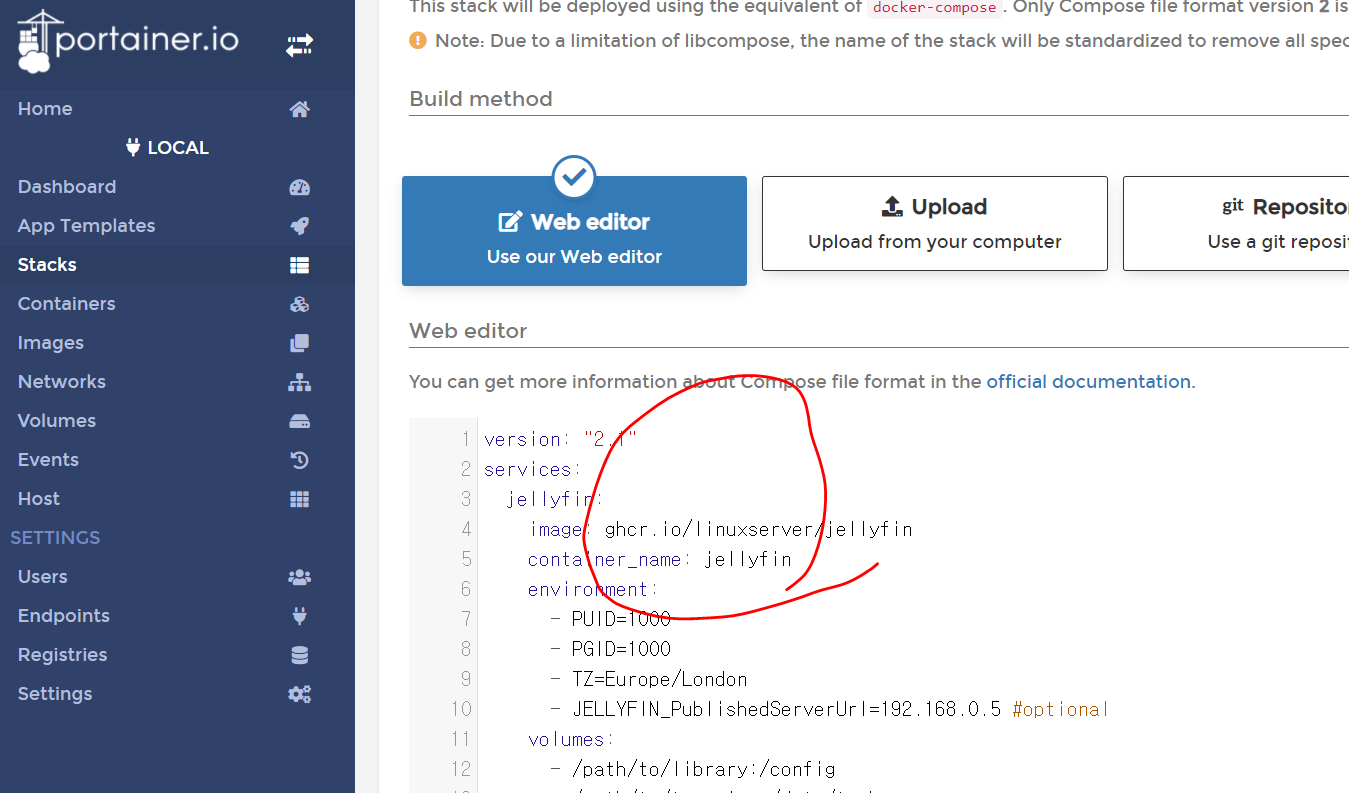Screen dimensions: 1349x793
Task: Open the Images page
Action: (x=177, y=343)
